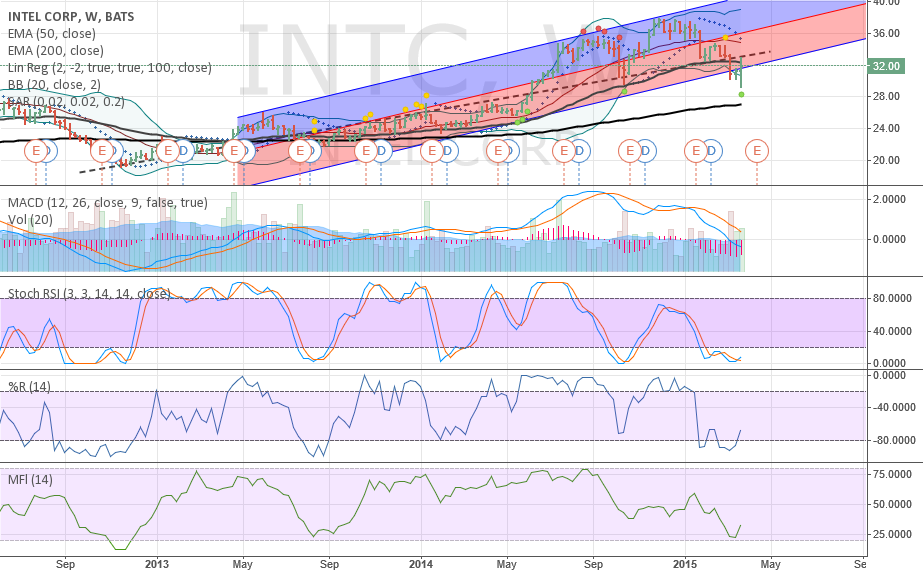Click the Sep label just before 2013

tap(65, 564)
